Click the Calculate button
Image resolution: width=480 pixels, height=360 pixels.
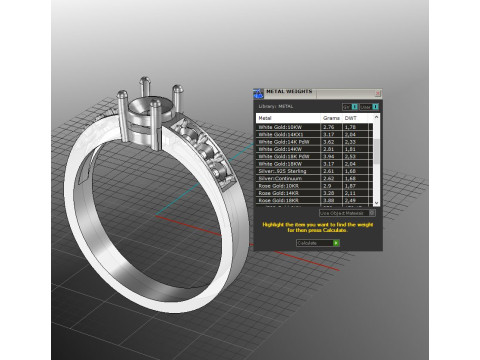[318, 243]
